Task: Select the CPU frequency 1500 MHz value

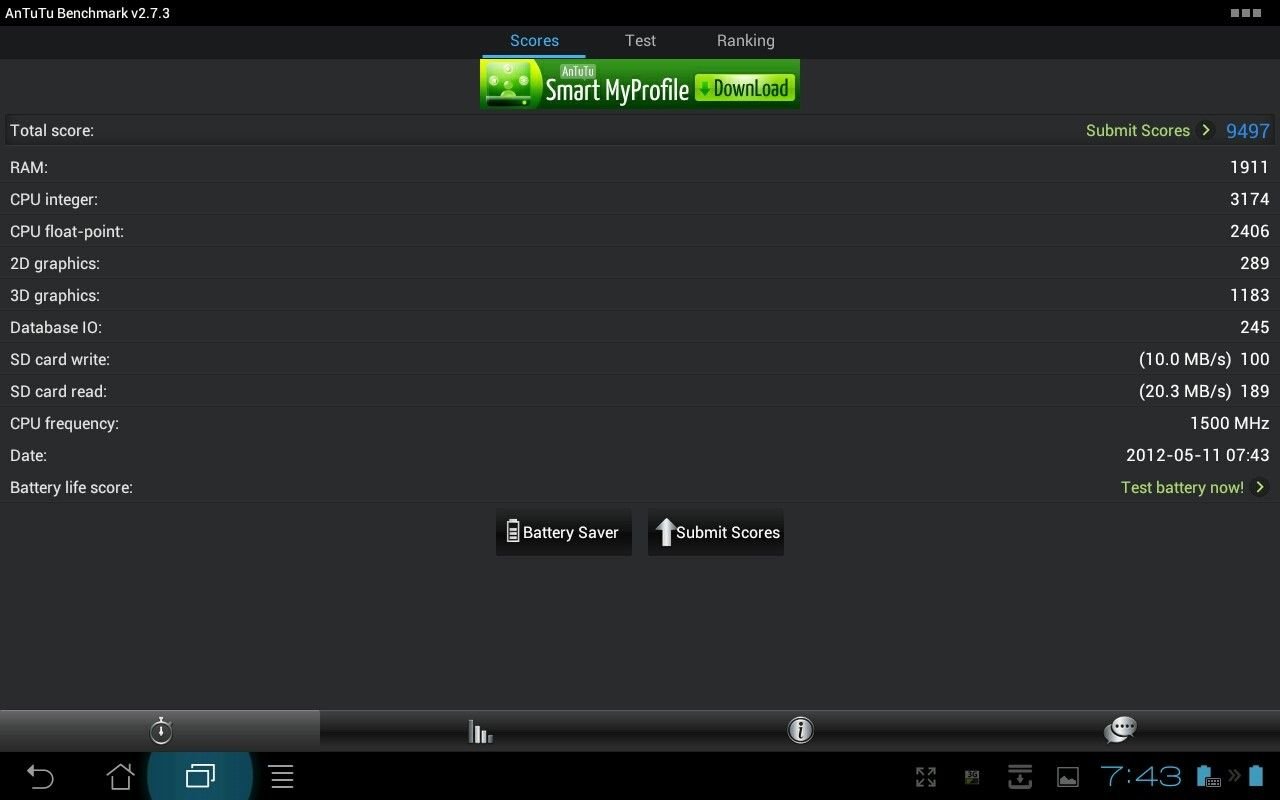Action: pyautogui.click(x=1229, y=423)
